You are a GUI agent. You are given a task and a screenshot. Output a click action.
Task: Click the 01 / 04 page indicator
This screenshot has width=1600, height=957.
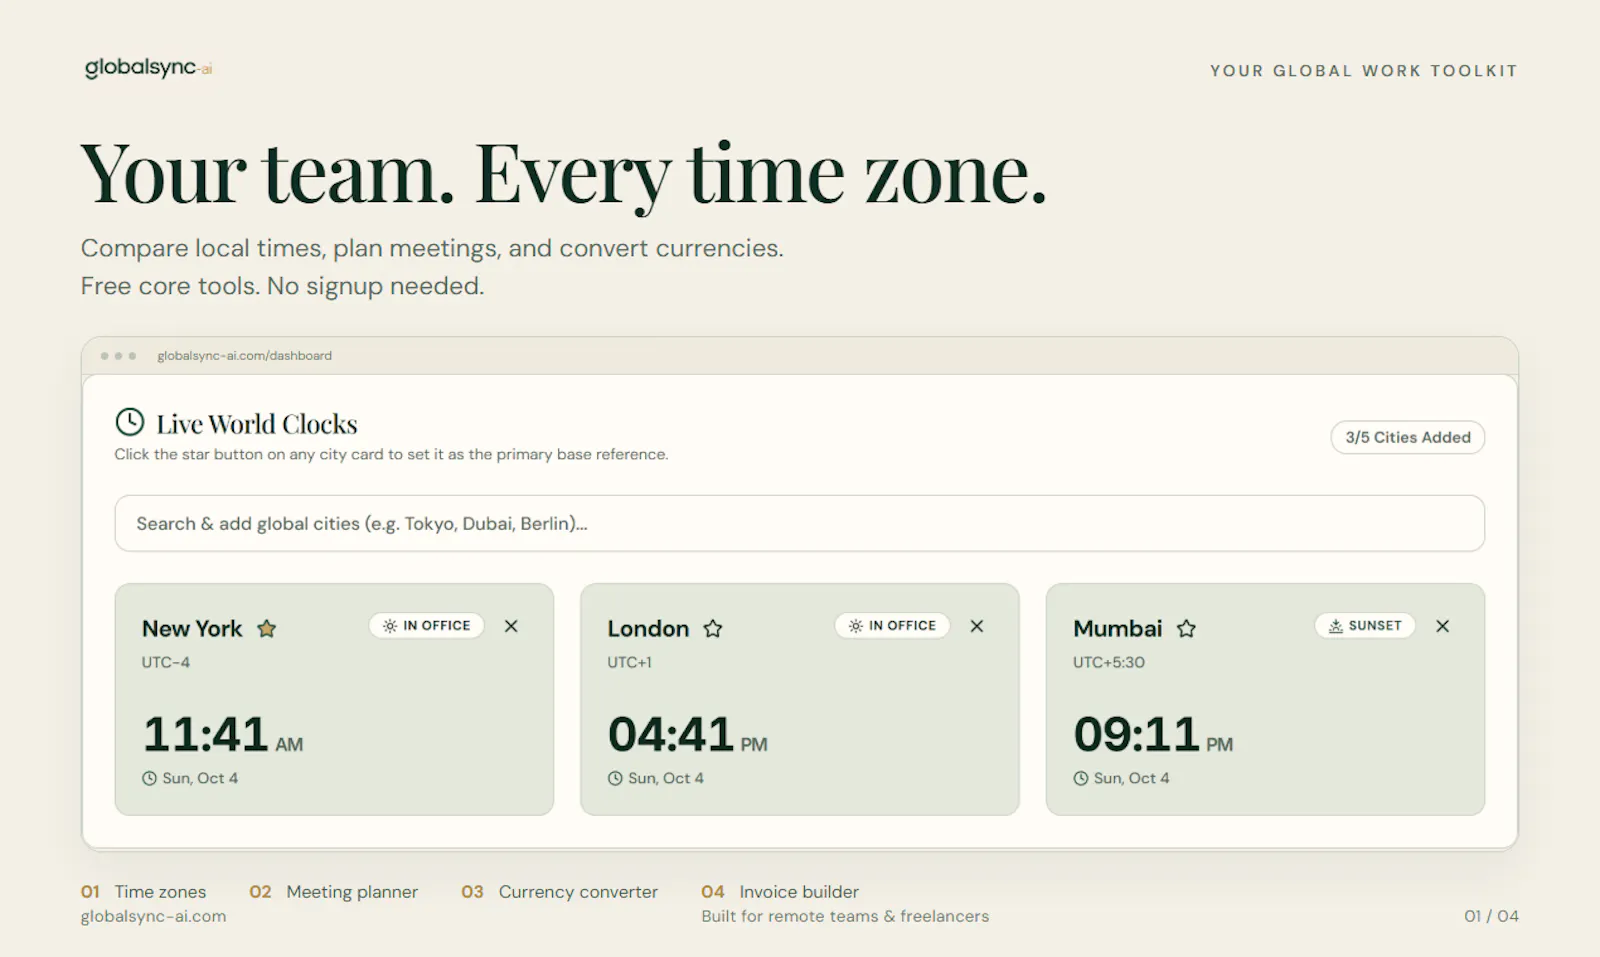1491,916
